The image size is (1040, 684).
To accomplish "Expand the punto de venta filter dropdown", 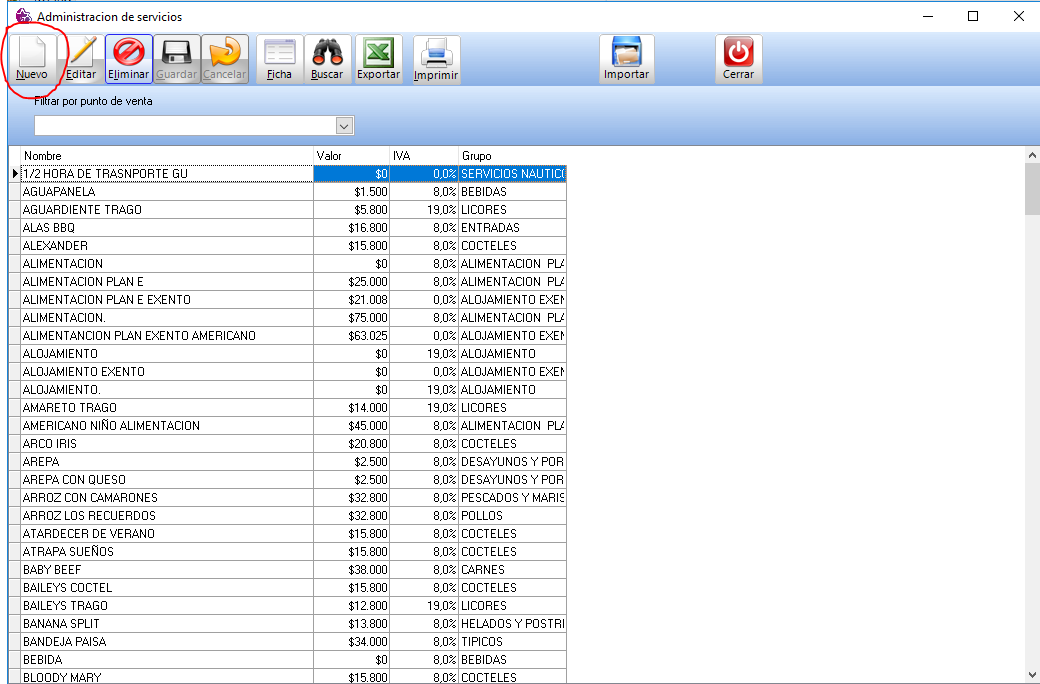I will [x=344, y=126].
